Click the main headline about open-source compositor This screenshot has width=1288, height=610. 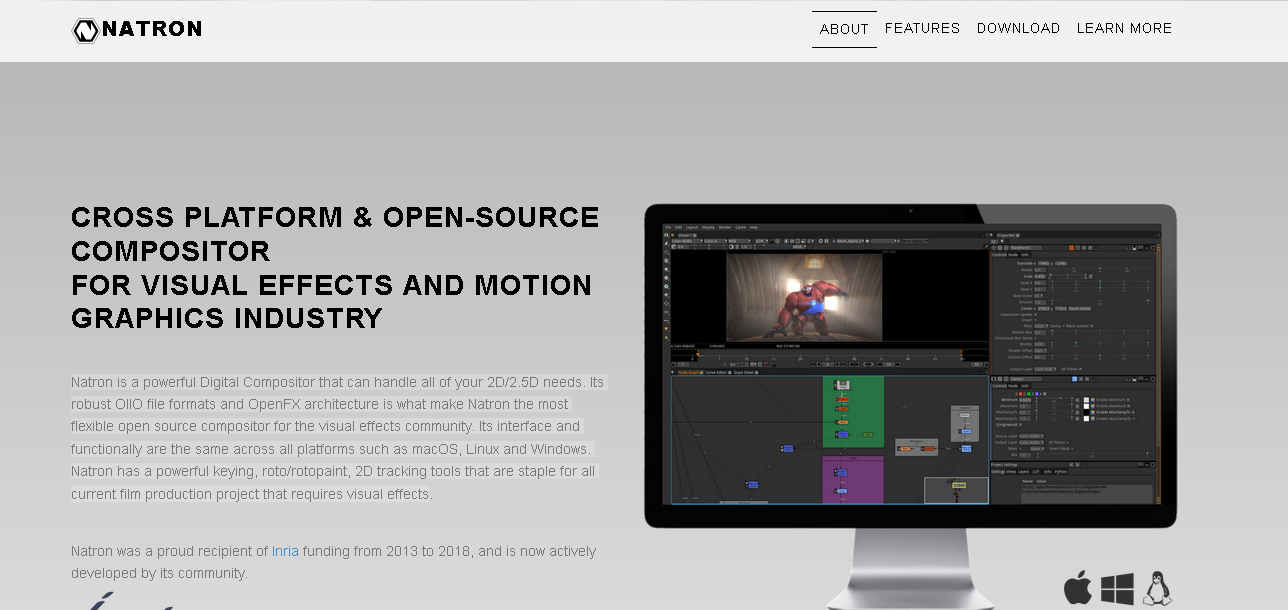tap(335, 267)
